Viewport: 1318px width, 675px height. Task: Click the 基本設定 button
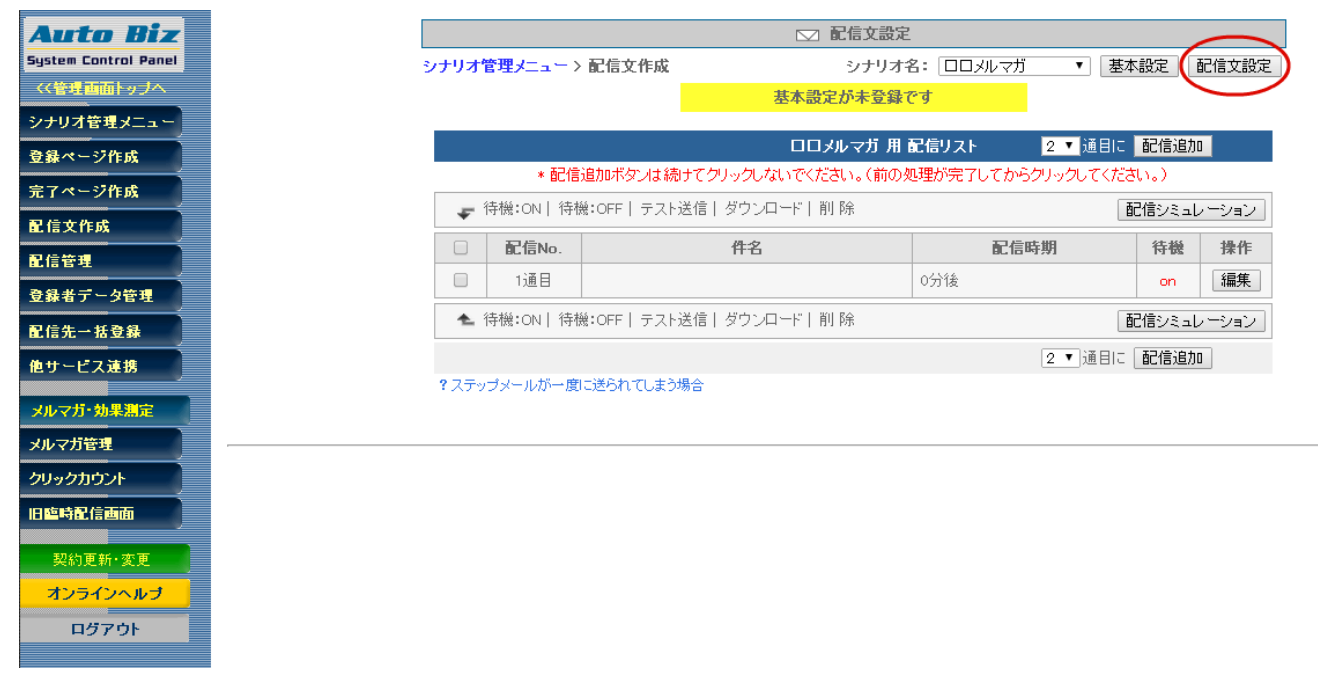[x=1138, y=66]
